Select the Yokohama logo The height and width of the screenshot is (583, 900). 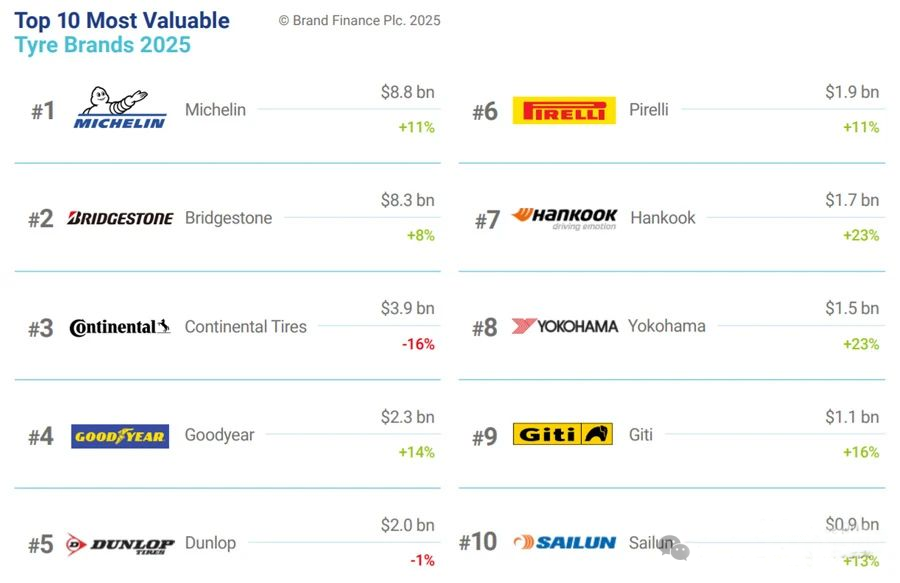pyautogui.click(x=565, y=326)
